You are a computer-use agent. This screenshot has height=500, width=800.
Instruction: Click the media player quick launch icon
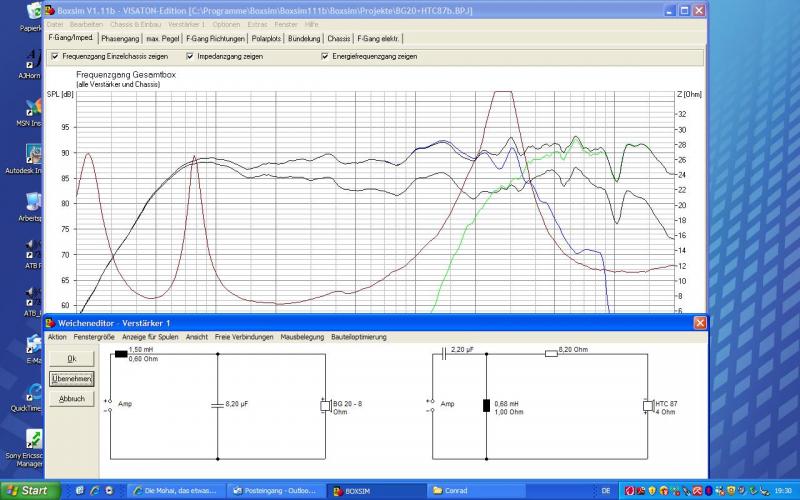click(x=109, y=490)
